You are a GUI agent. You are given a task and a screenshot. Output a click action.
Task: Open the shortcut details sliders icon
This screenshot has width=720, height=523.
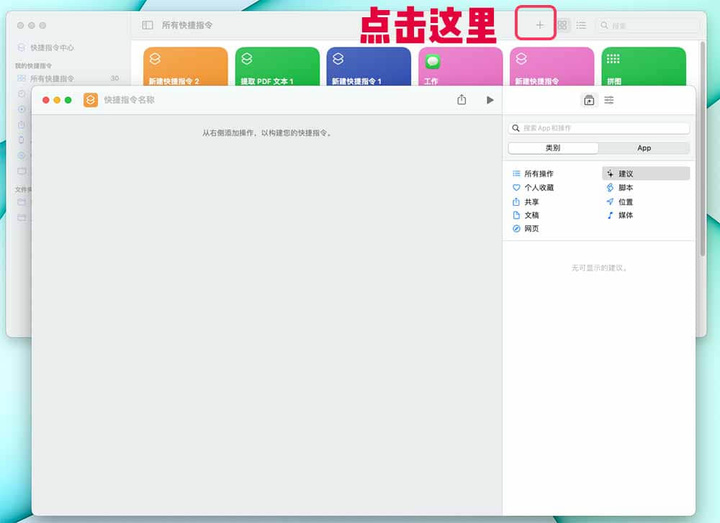[x=609, y=100]
